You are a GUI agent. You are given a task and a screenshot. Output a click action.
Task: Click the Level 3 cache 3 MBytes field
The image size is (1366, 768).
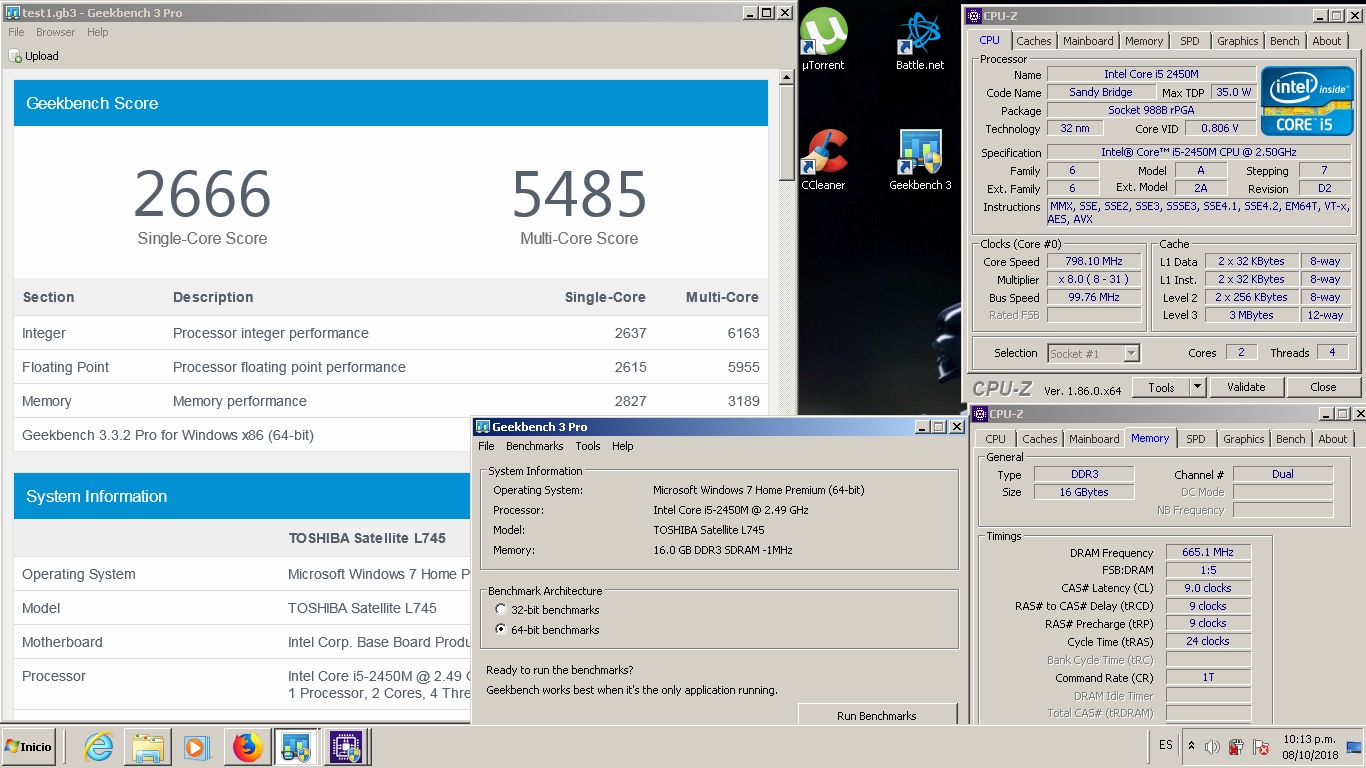[1252, 315]
